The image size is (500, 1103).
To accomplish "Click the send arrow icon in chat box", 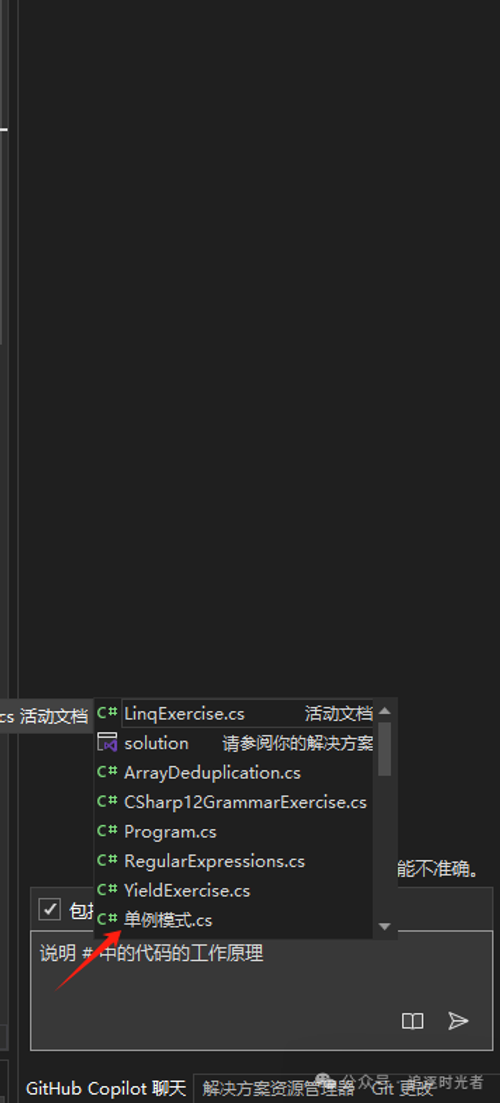I will 458,1021.
